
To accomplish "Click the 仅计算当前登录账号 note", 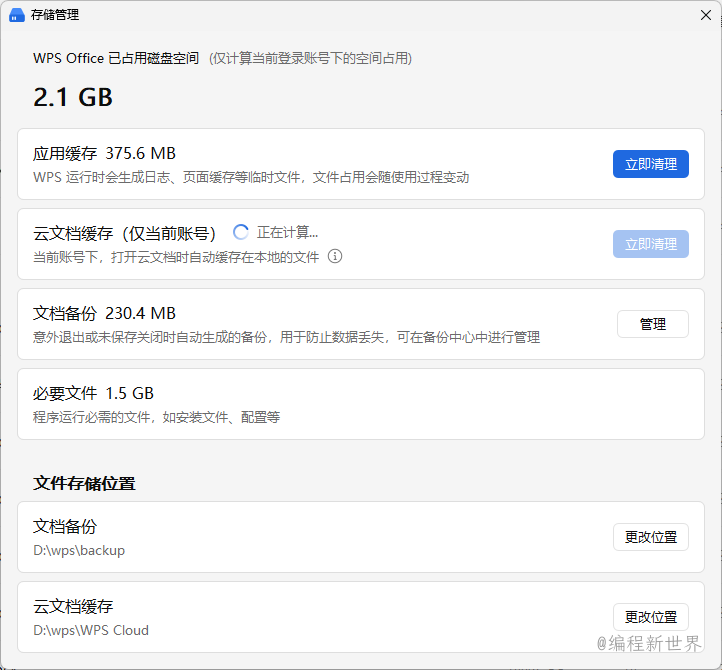I will click(310, 58).
